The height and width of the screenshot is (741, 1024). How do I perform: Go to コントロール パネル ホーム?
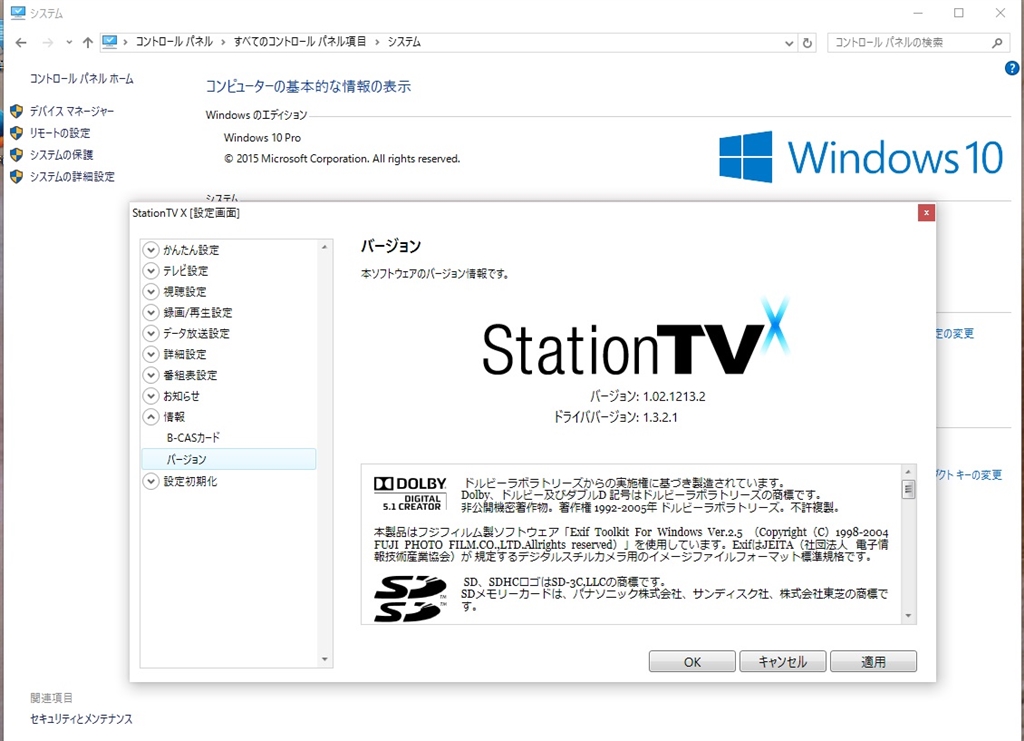point(82,79)
